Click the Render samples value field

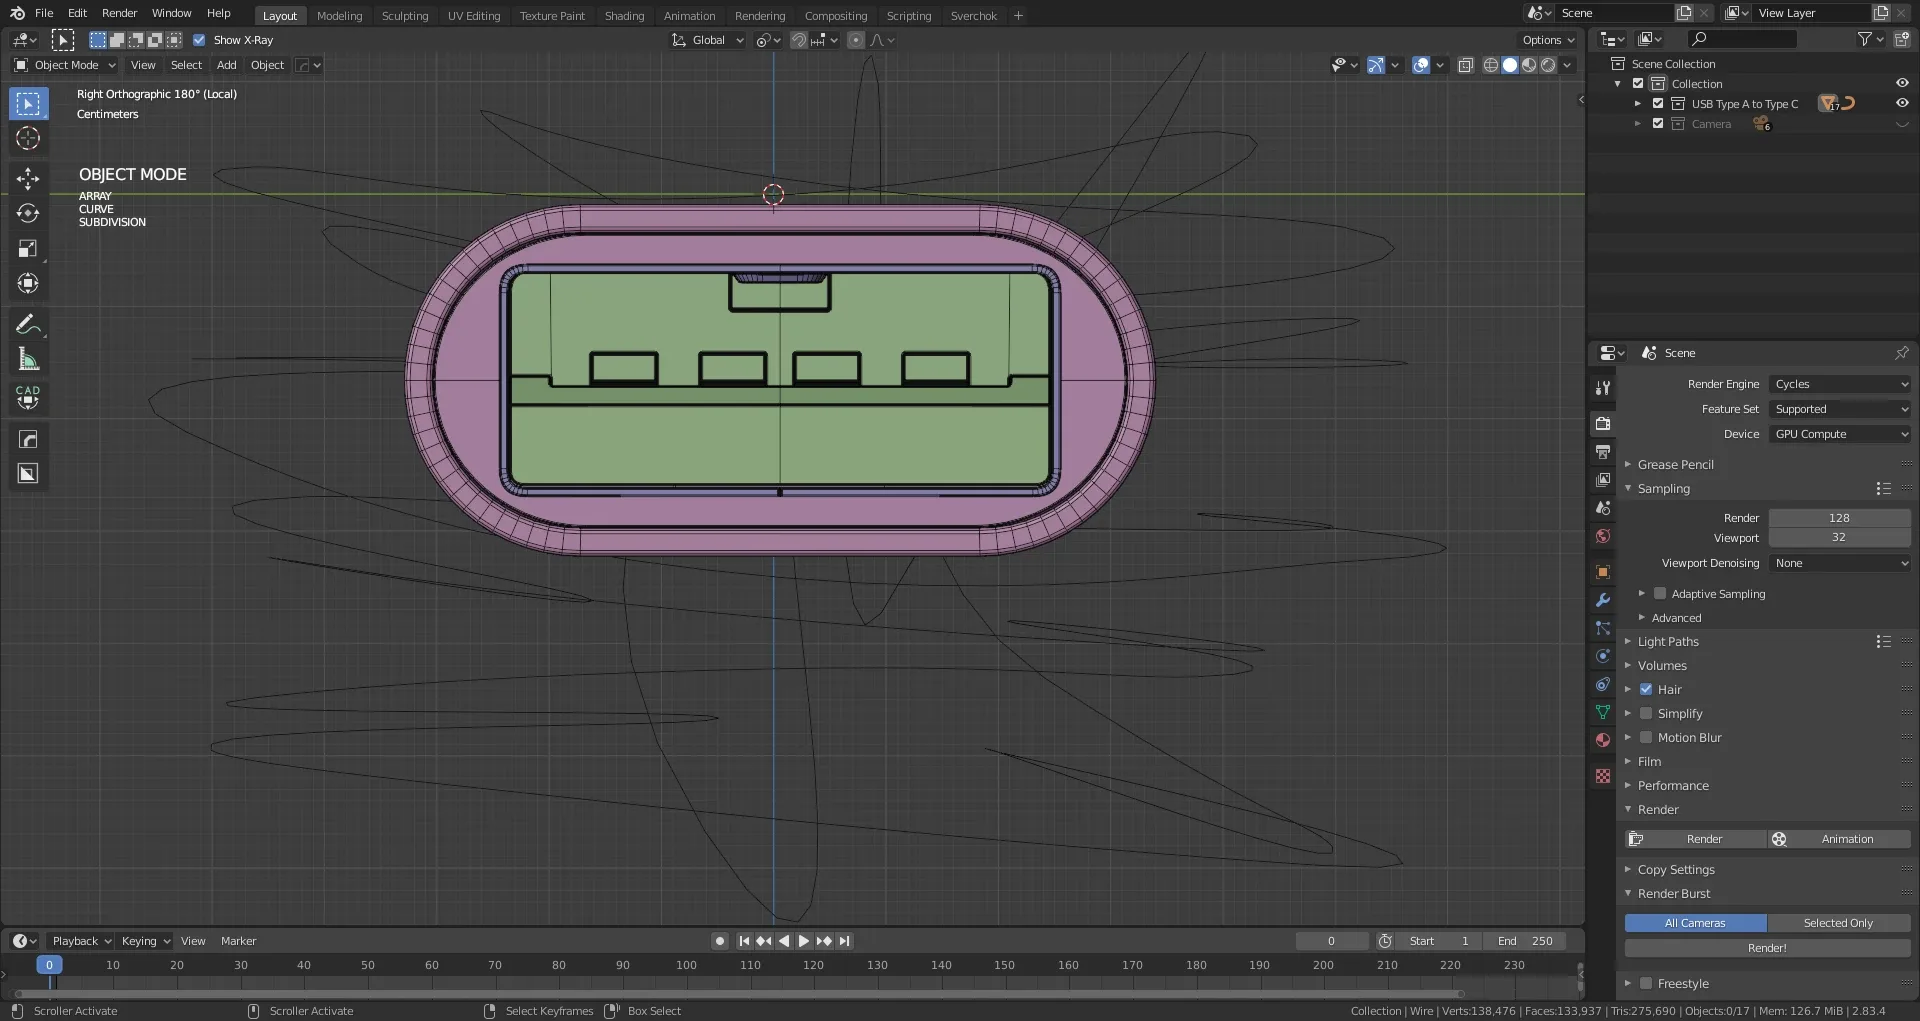tap(1838, 518)
